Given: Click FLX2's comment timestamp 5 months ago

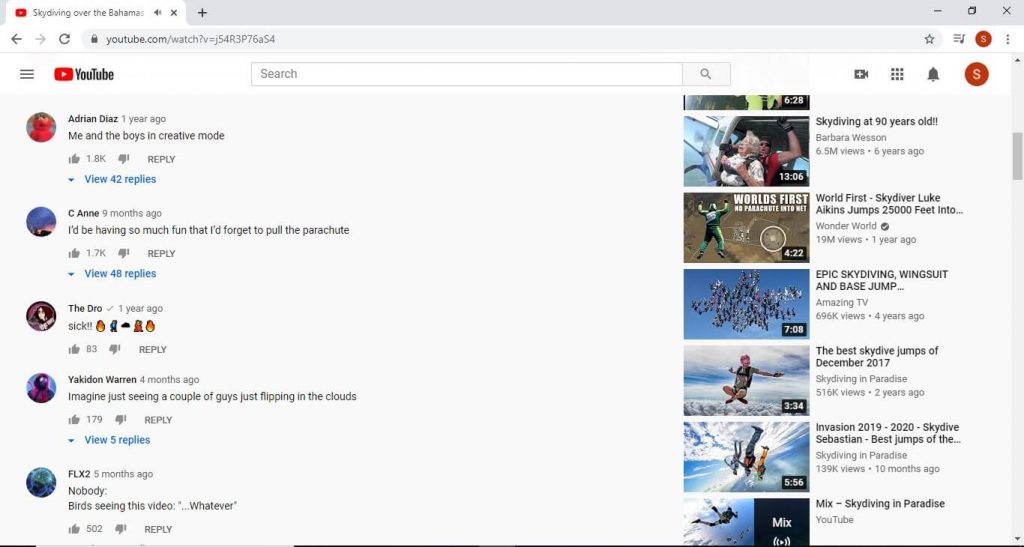Looking at the screenshot, I should coord(123,474).
